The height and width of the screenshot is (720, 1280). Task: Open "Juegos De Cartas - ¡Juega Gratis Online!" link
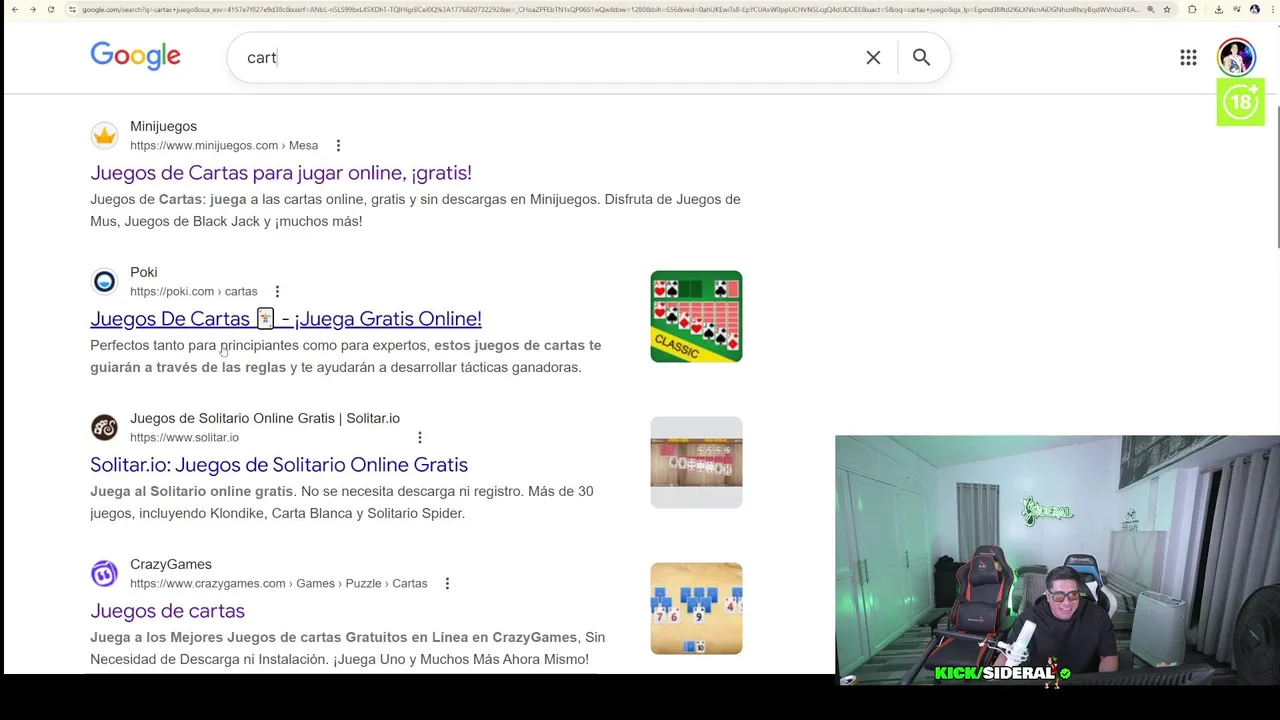point(286,319)
